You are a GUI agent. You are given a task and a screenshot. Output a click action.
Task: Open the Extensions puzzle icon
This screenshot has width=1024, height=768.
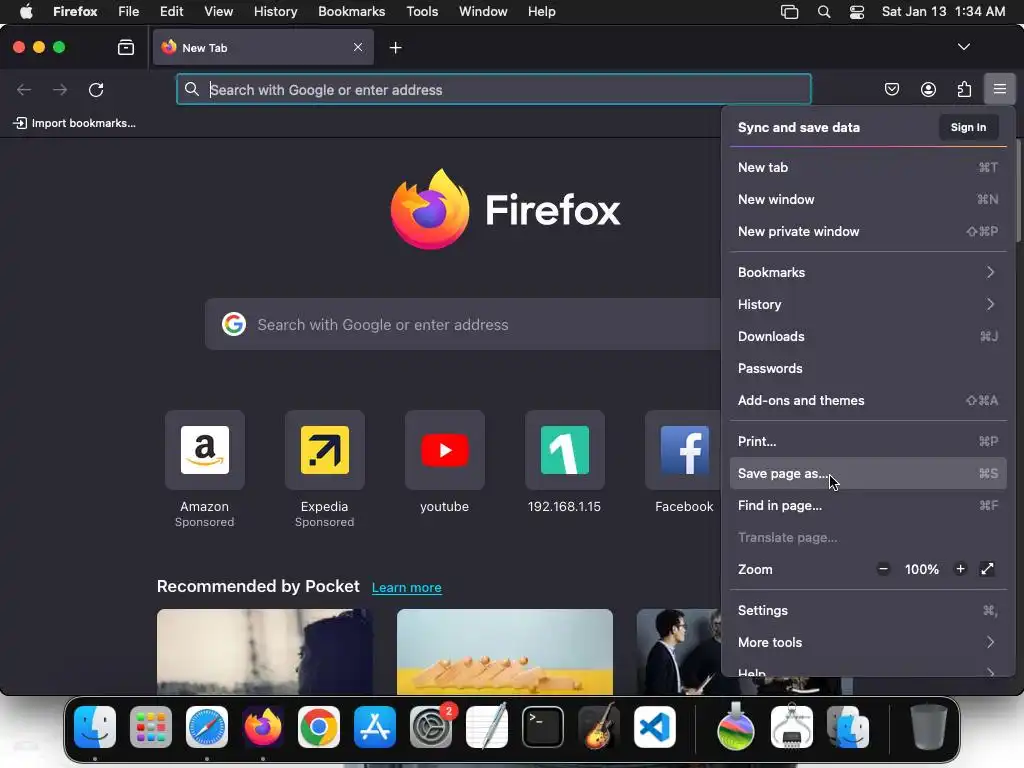pos(964,89)
